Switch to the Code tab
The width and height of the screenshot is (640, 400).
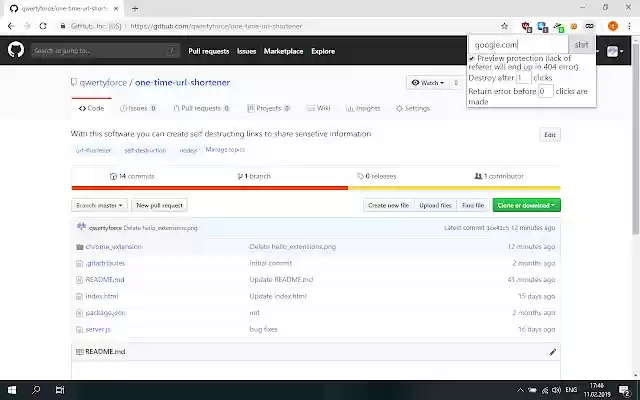click(x=91, y=108)
